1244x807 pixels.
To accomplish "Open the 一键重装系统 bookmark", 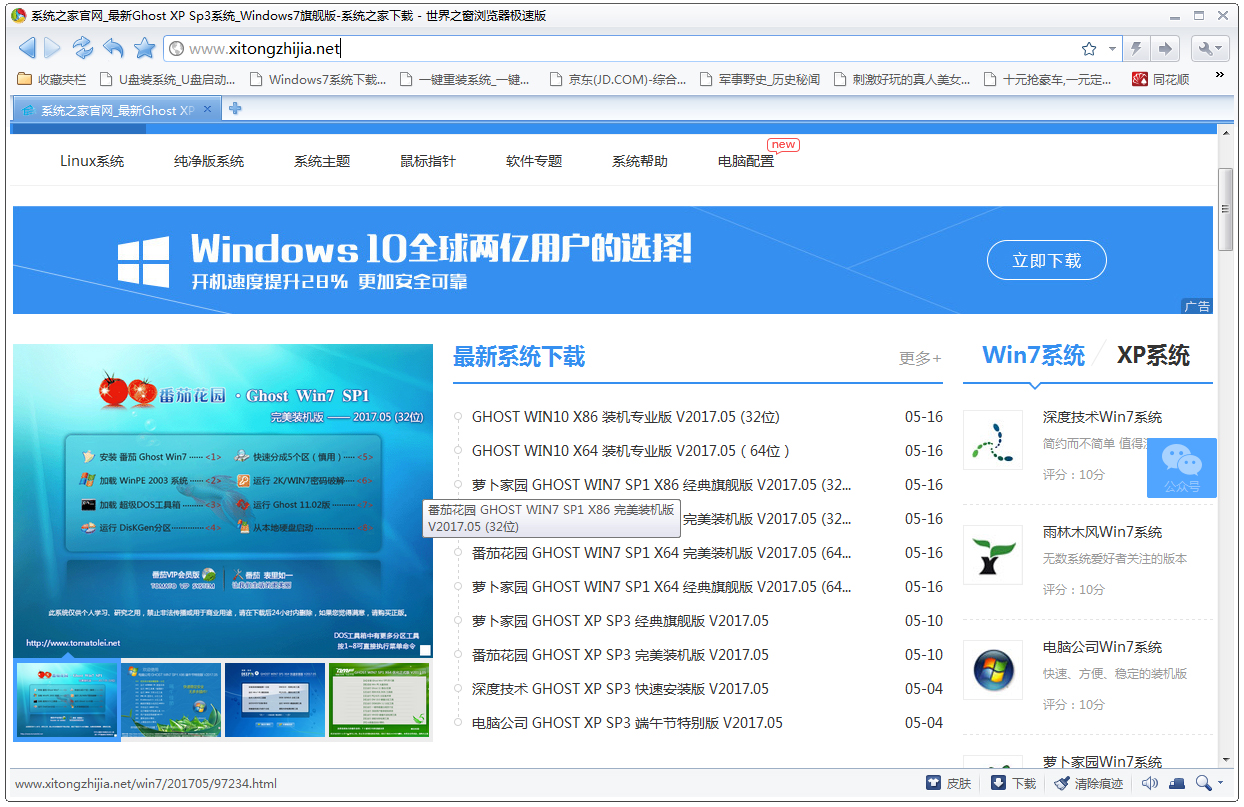I will pyautogui.click(x=464, y=79).
